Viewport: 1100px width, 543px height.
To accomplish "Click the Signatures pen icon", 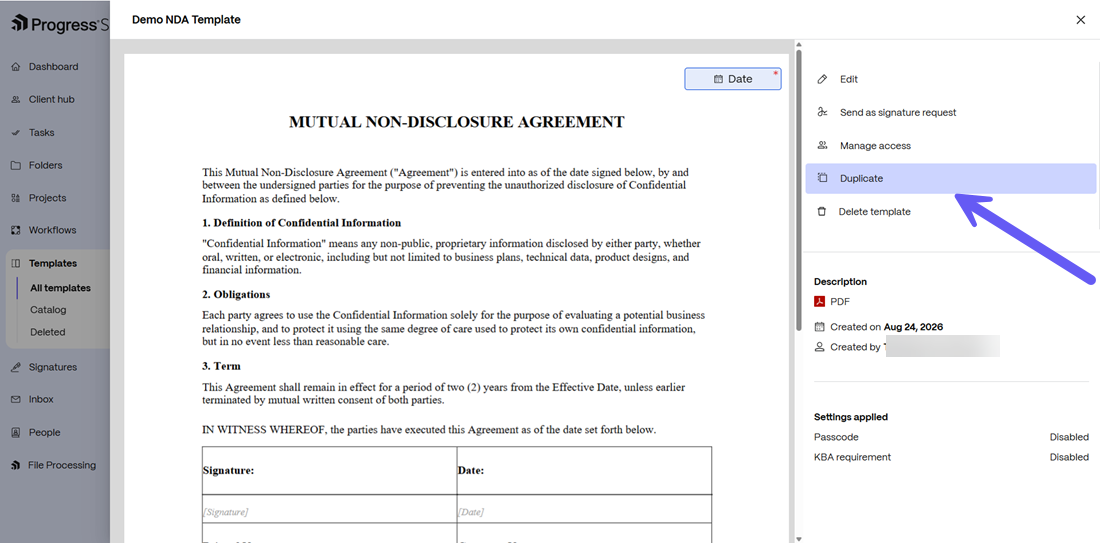I will click(15, 367).
